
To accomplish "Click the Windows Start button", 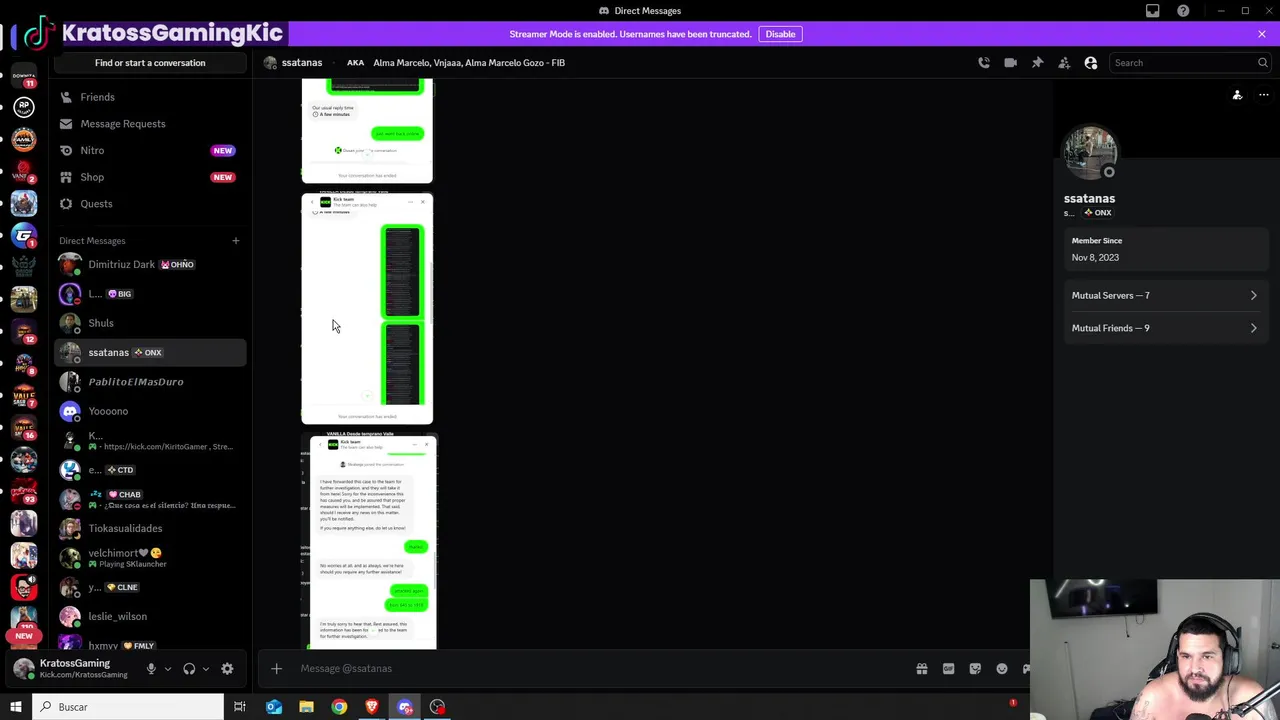I will [16, 707].
